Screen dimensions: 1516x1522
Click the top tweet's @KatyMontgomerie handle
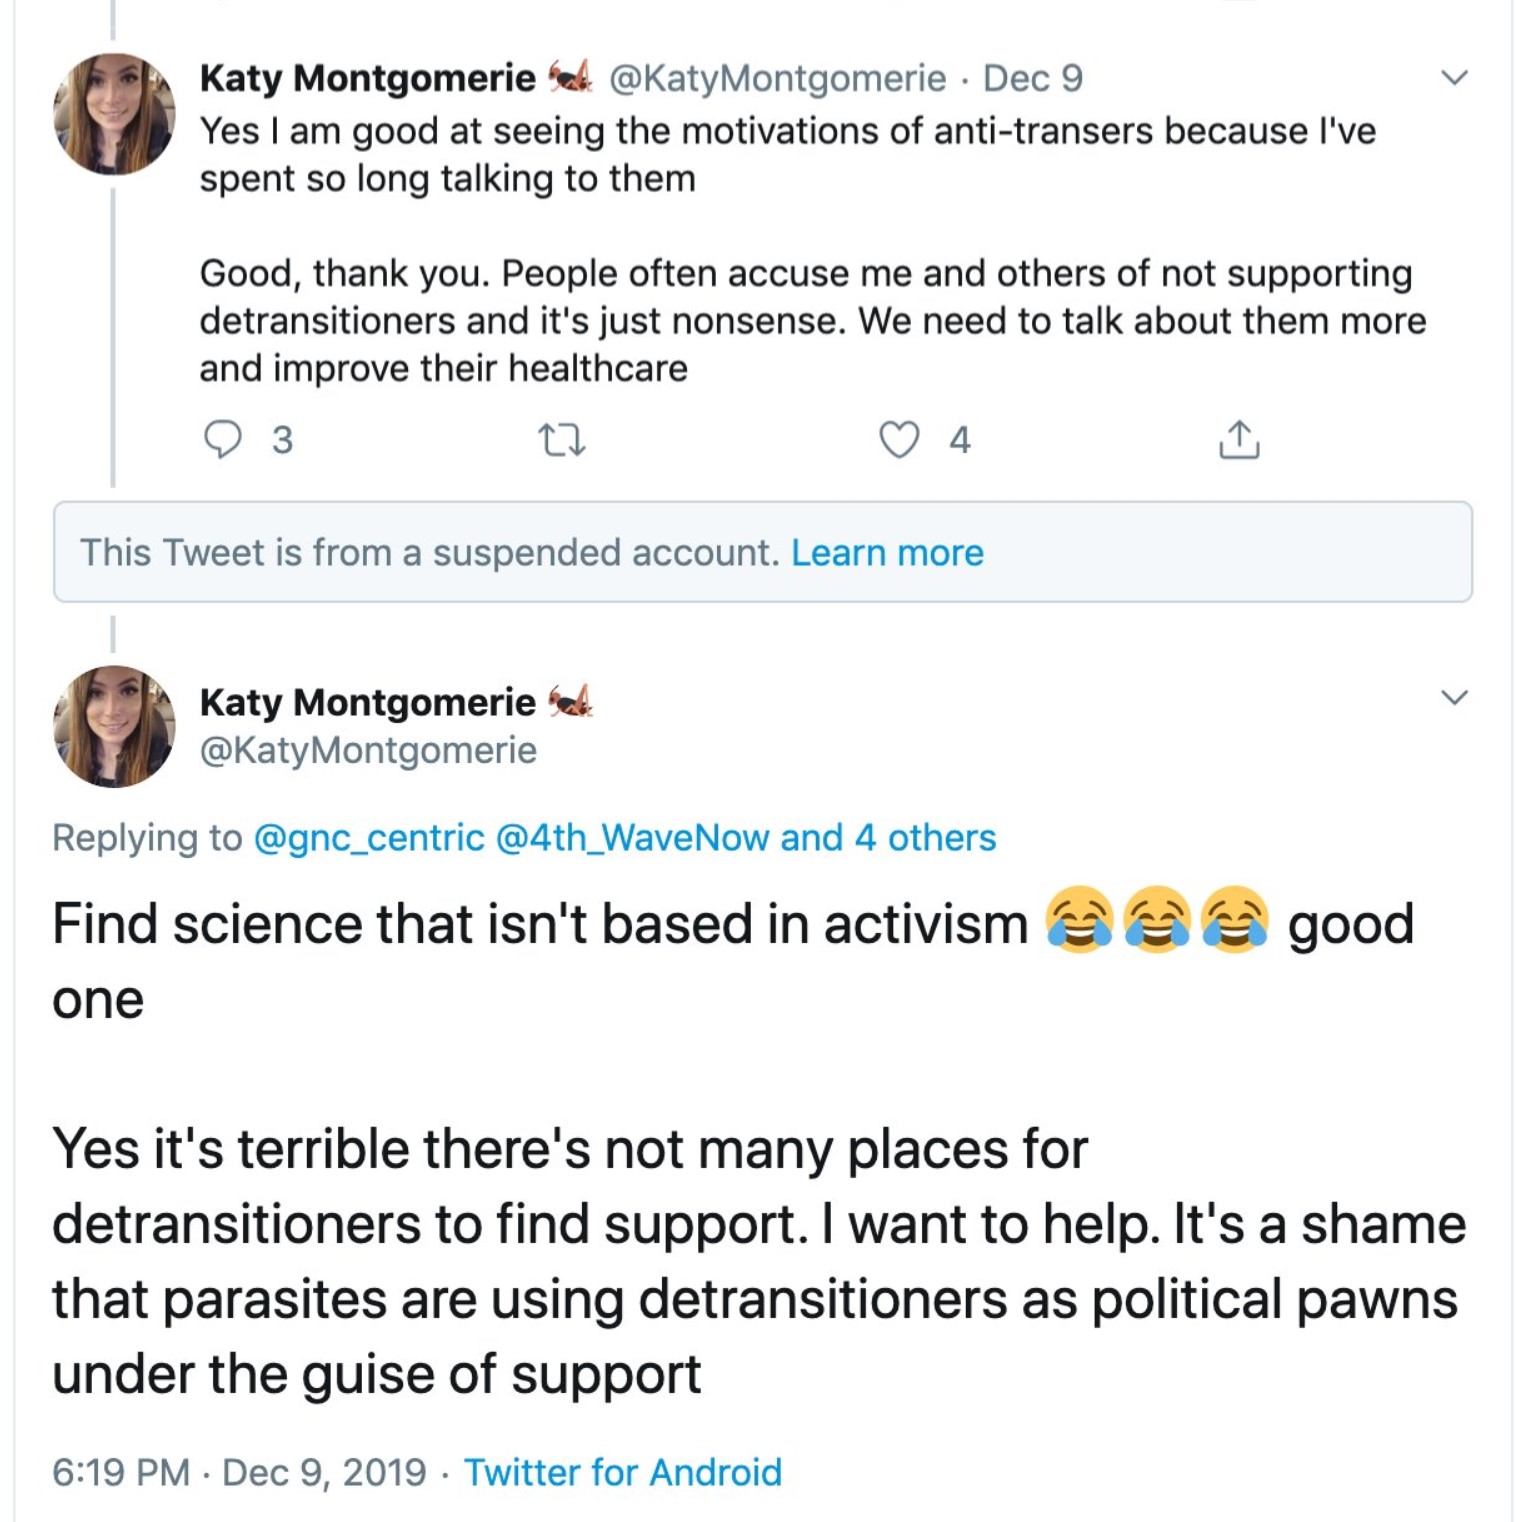pos(777,78)
